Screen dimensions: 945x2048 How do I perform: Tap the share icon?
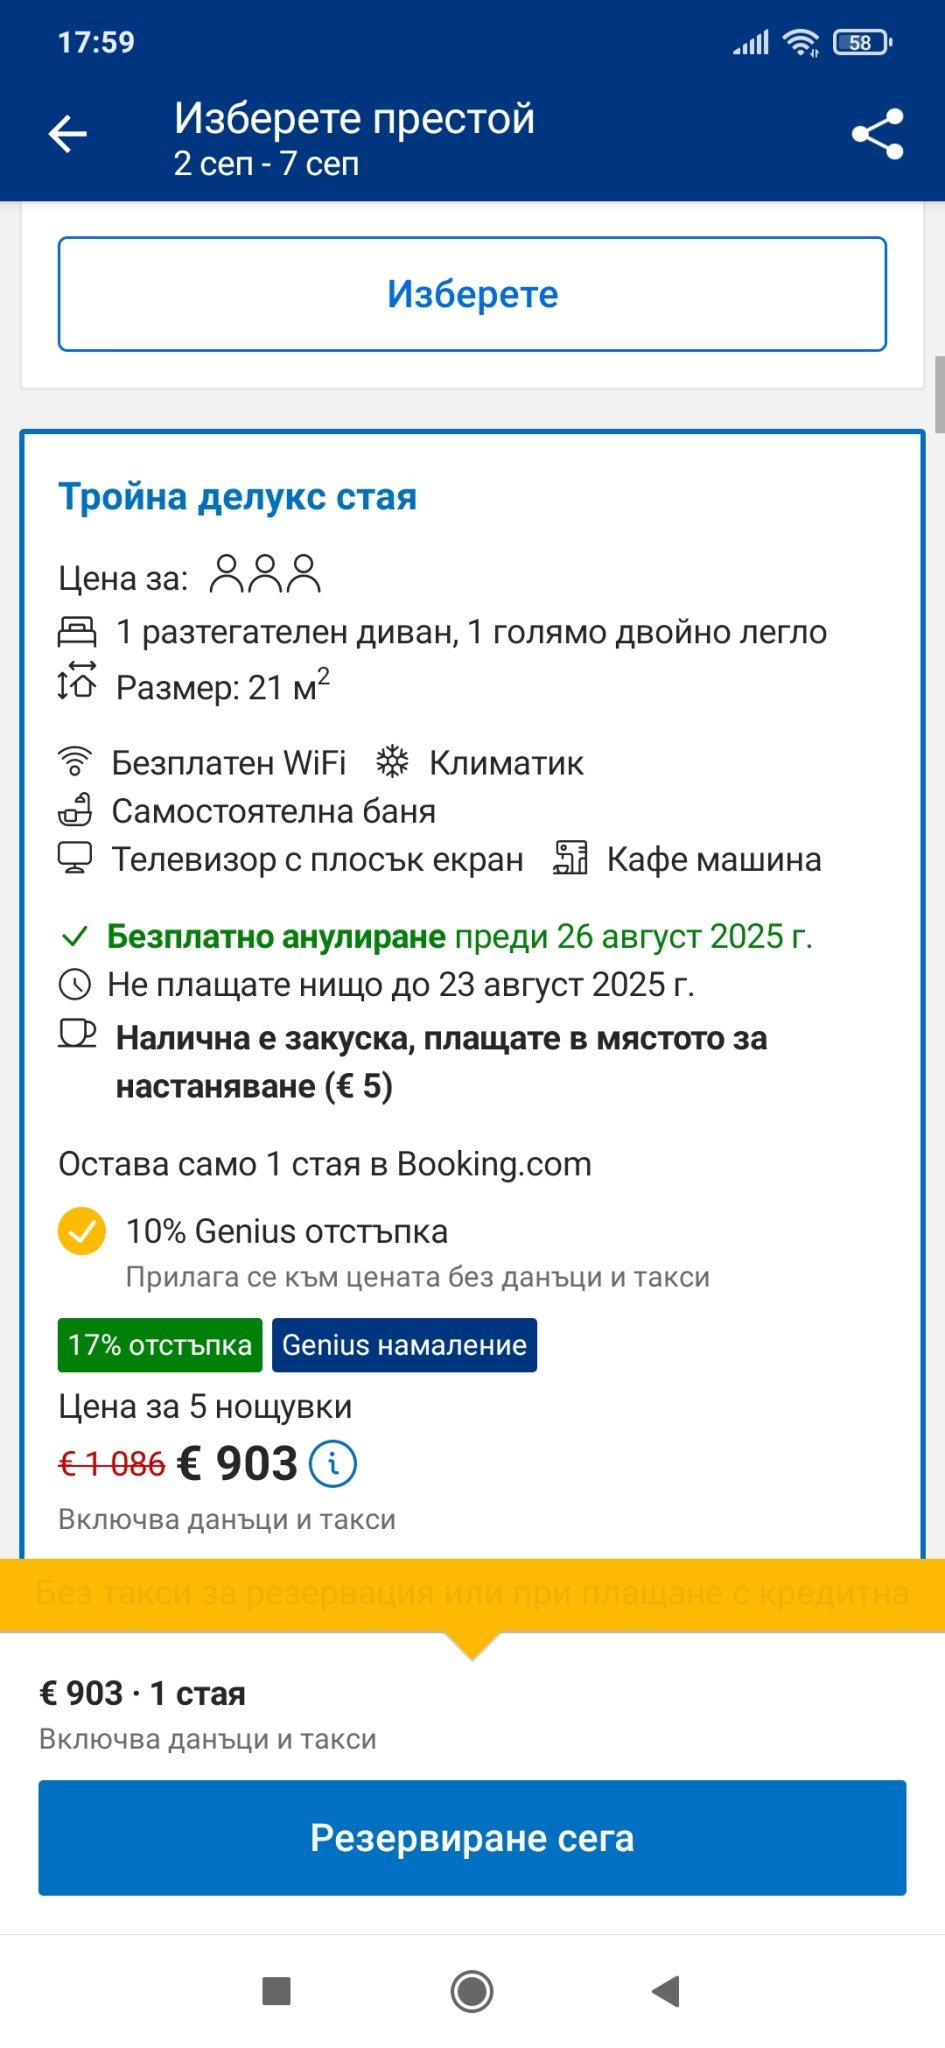point(877,135)
